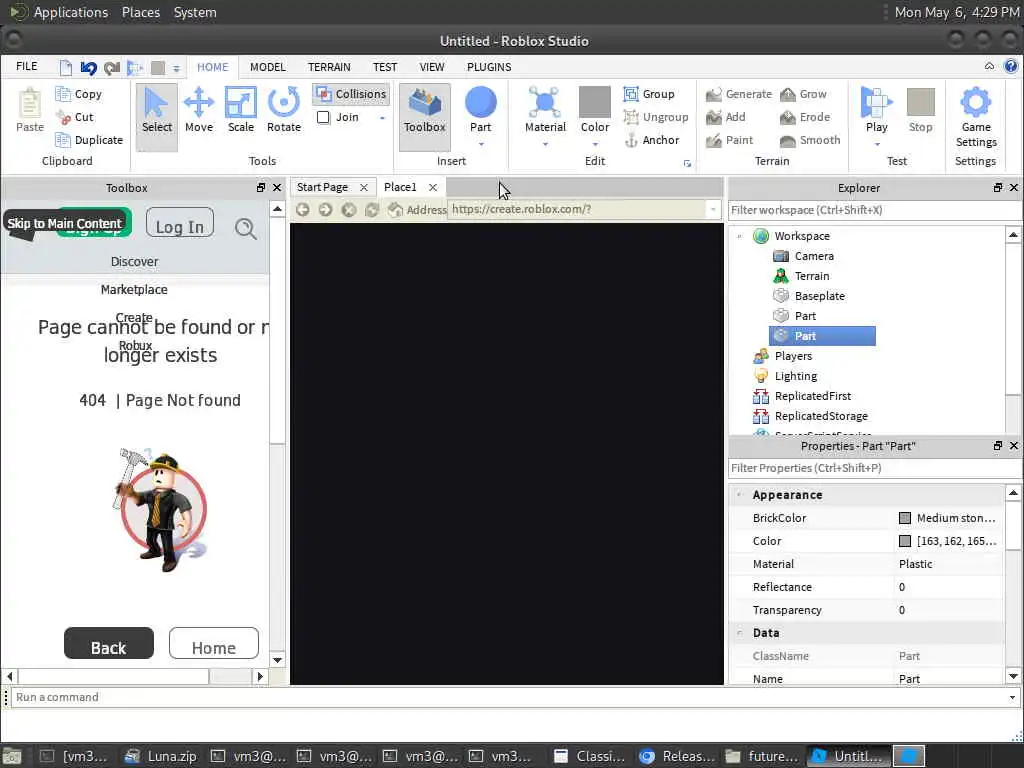This screenshot has width=1024, height=768.
Task: Switch to the MODEL tab
Action: [268, 67]
